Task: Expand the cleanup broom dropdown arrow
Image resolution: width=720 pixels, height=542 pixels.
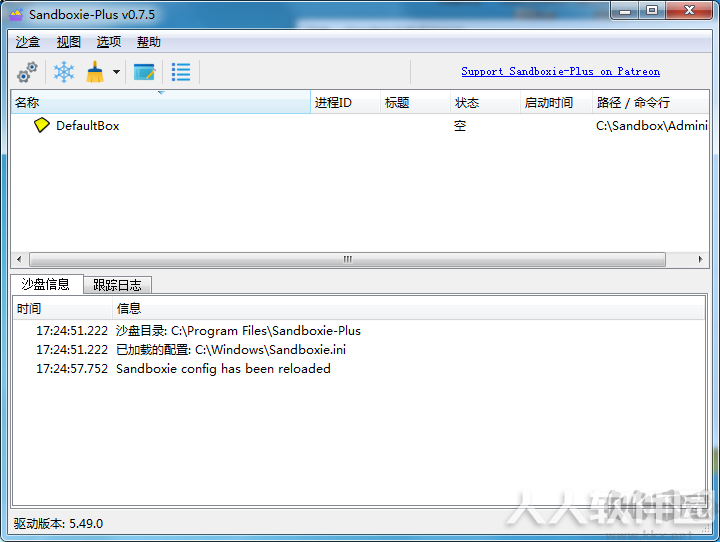Action: point(117,72)
